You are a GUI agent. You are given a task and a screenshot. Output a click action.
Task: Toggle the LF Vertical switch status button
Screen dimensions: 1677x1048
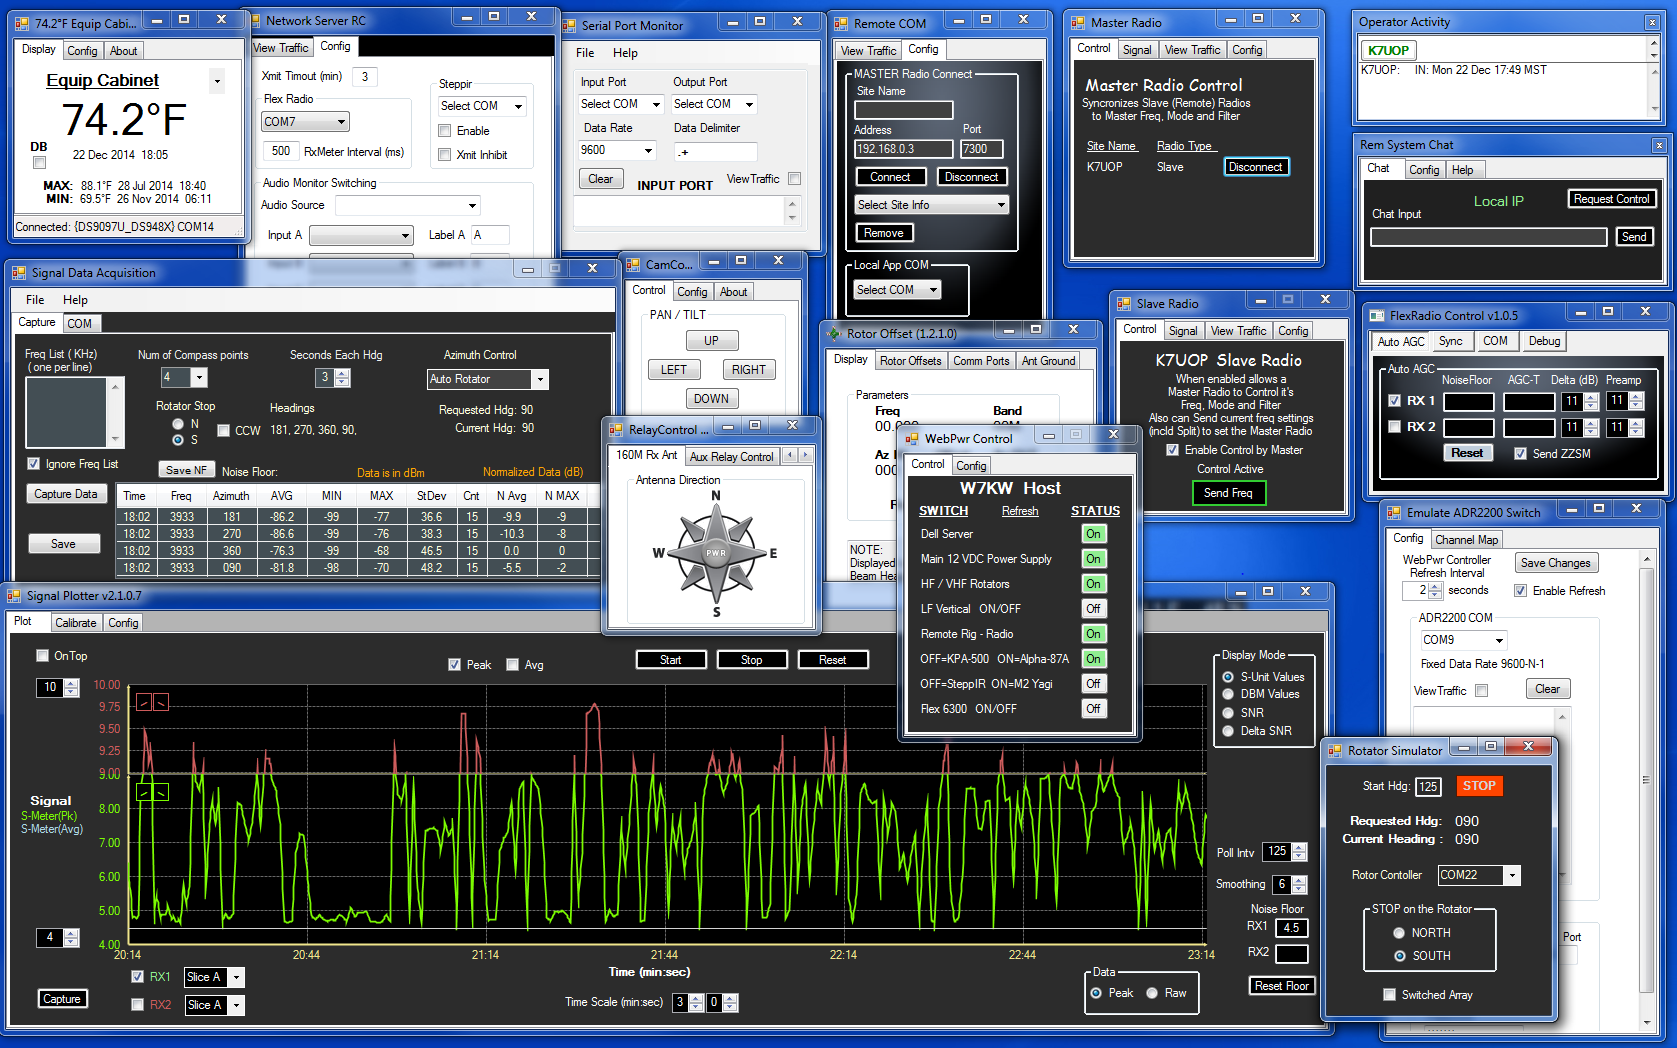point(1093,609)
